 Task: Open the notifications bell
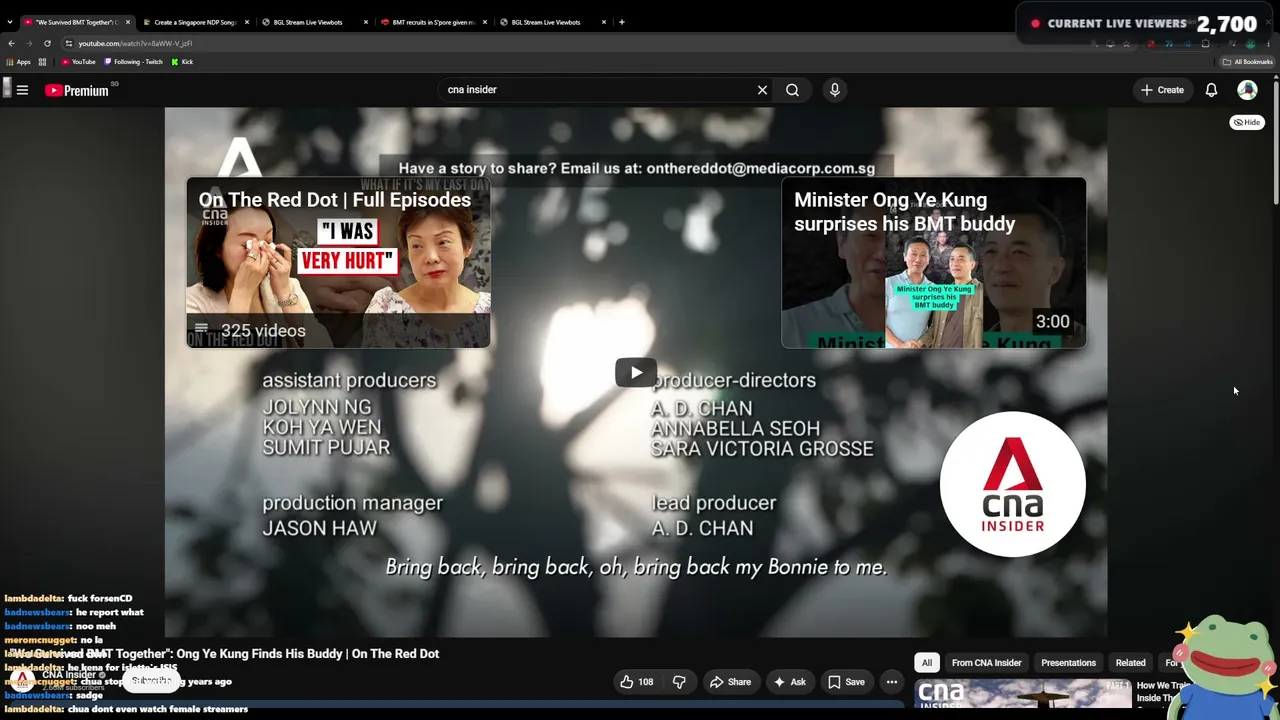(1211, 90)
